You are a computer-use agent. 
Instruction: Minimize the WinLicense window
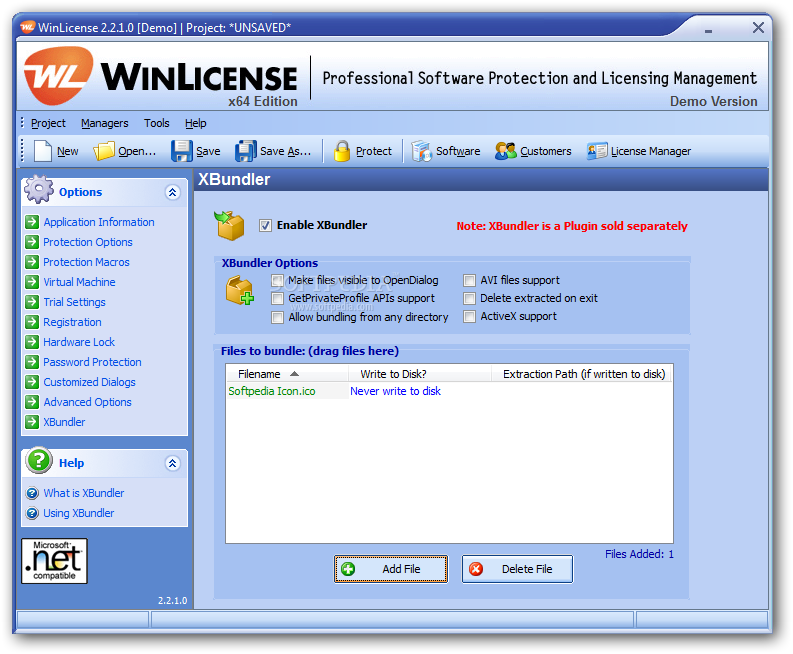coord(709,30)
